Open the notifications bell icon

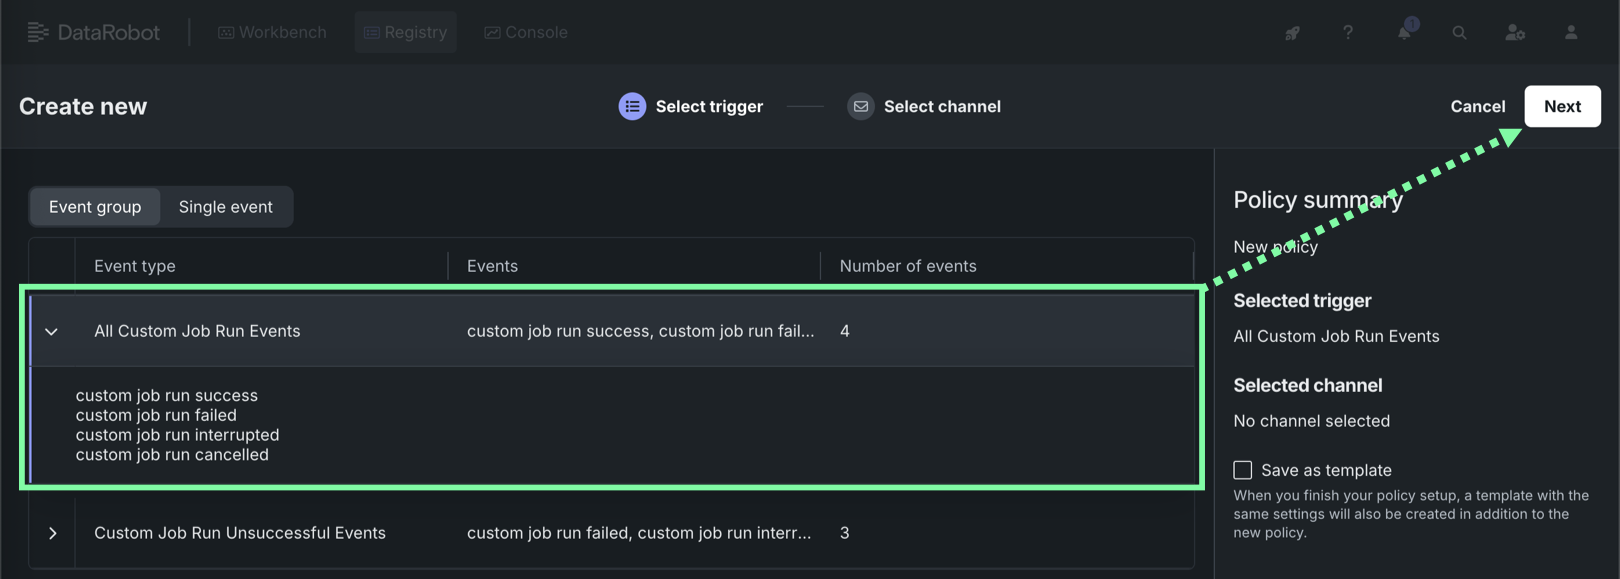[1404, 33]
